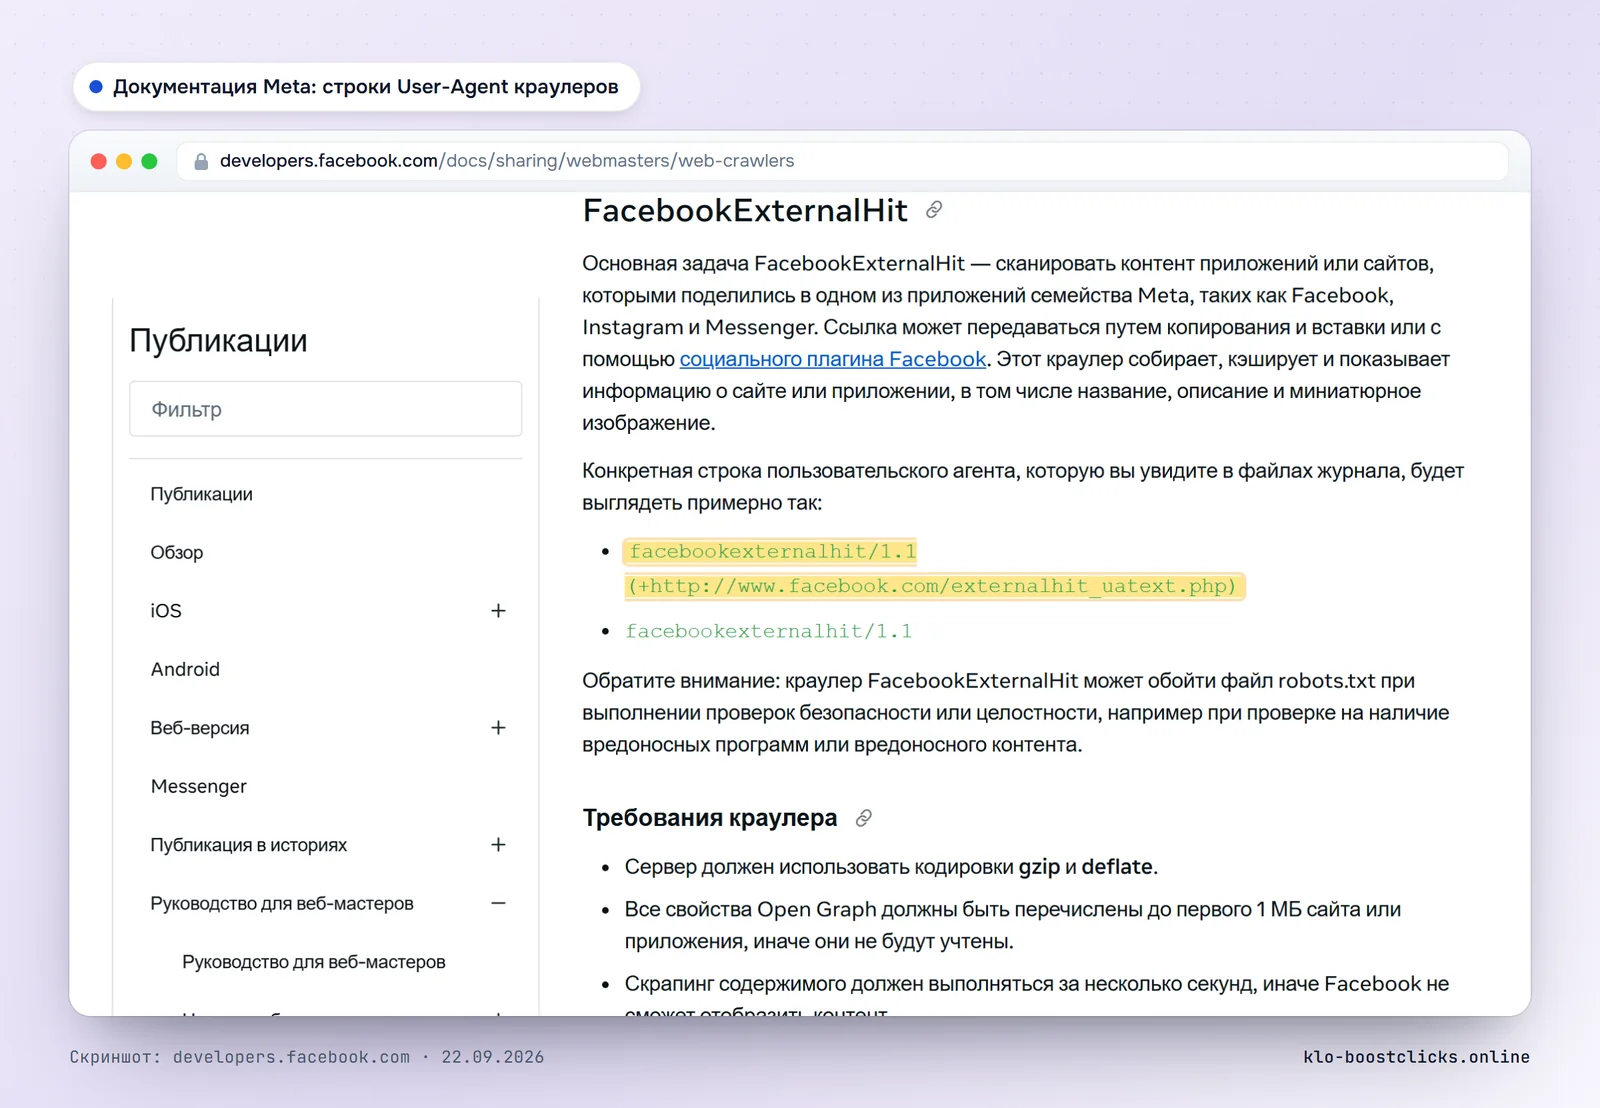Click the padlock icon in address bar
Screen dimensions: 1600x1108
(x=201, y=161)
